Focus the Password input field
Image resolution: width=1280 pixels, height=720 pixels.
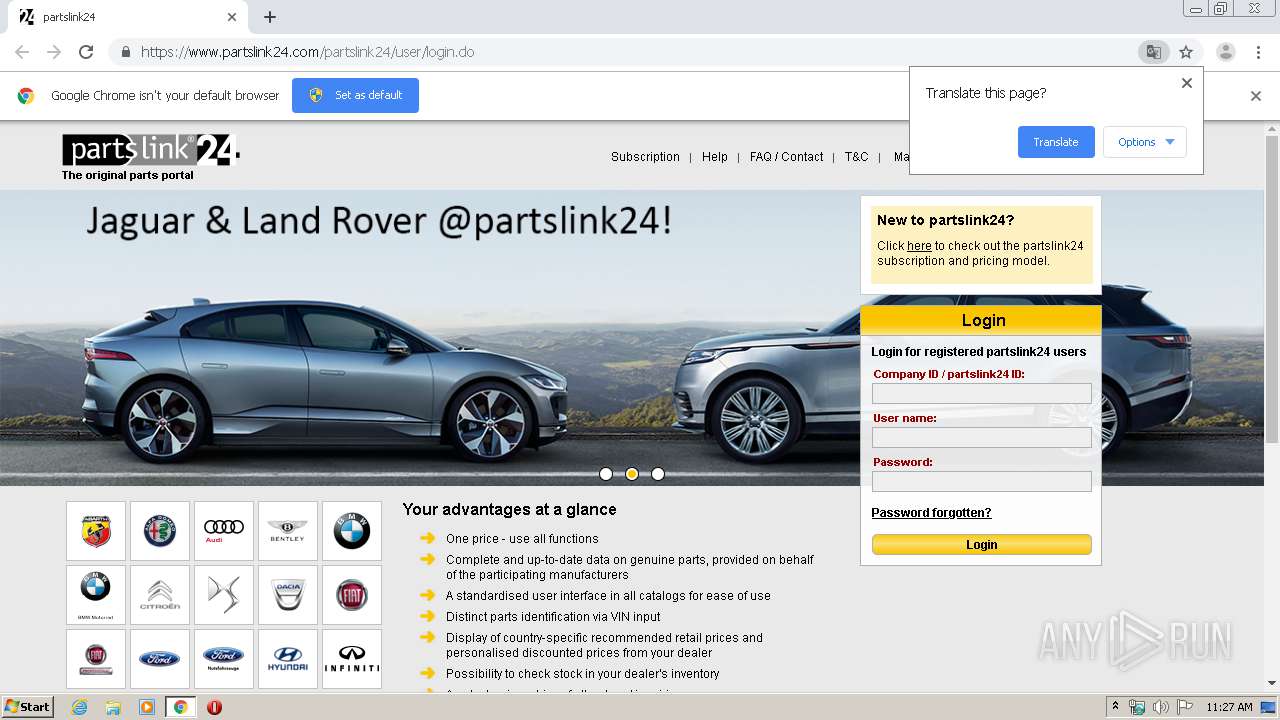point(982,482)
